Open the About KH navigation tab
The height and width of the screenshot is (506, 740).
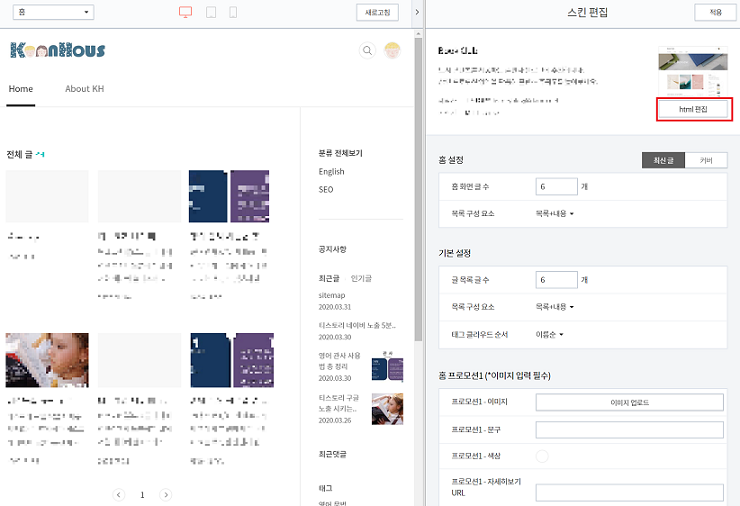[84, 89]
